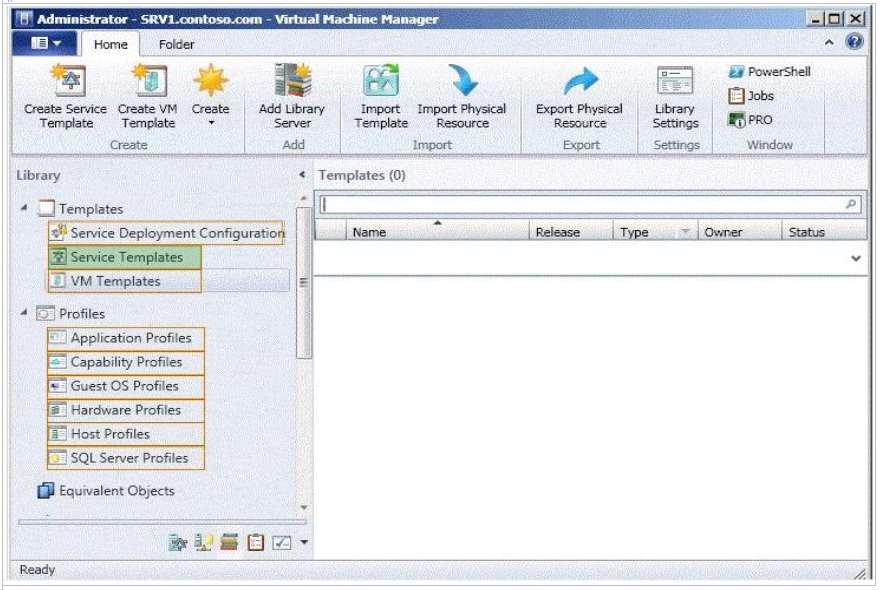Viewport: 880px width, 590px height.
Task: Select the Capability Profiles node
Action: click(126, 362)
